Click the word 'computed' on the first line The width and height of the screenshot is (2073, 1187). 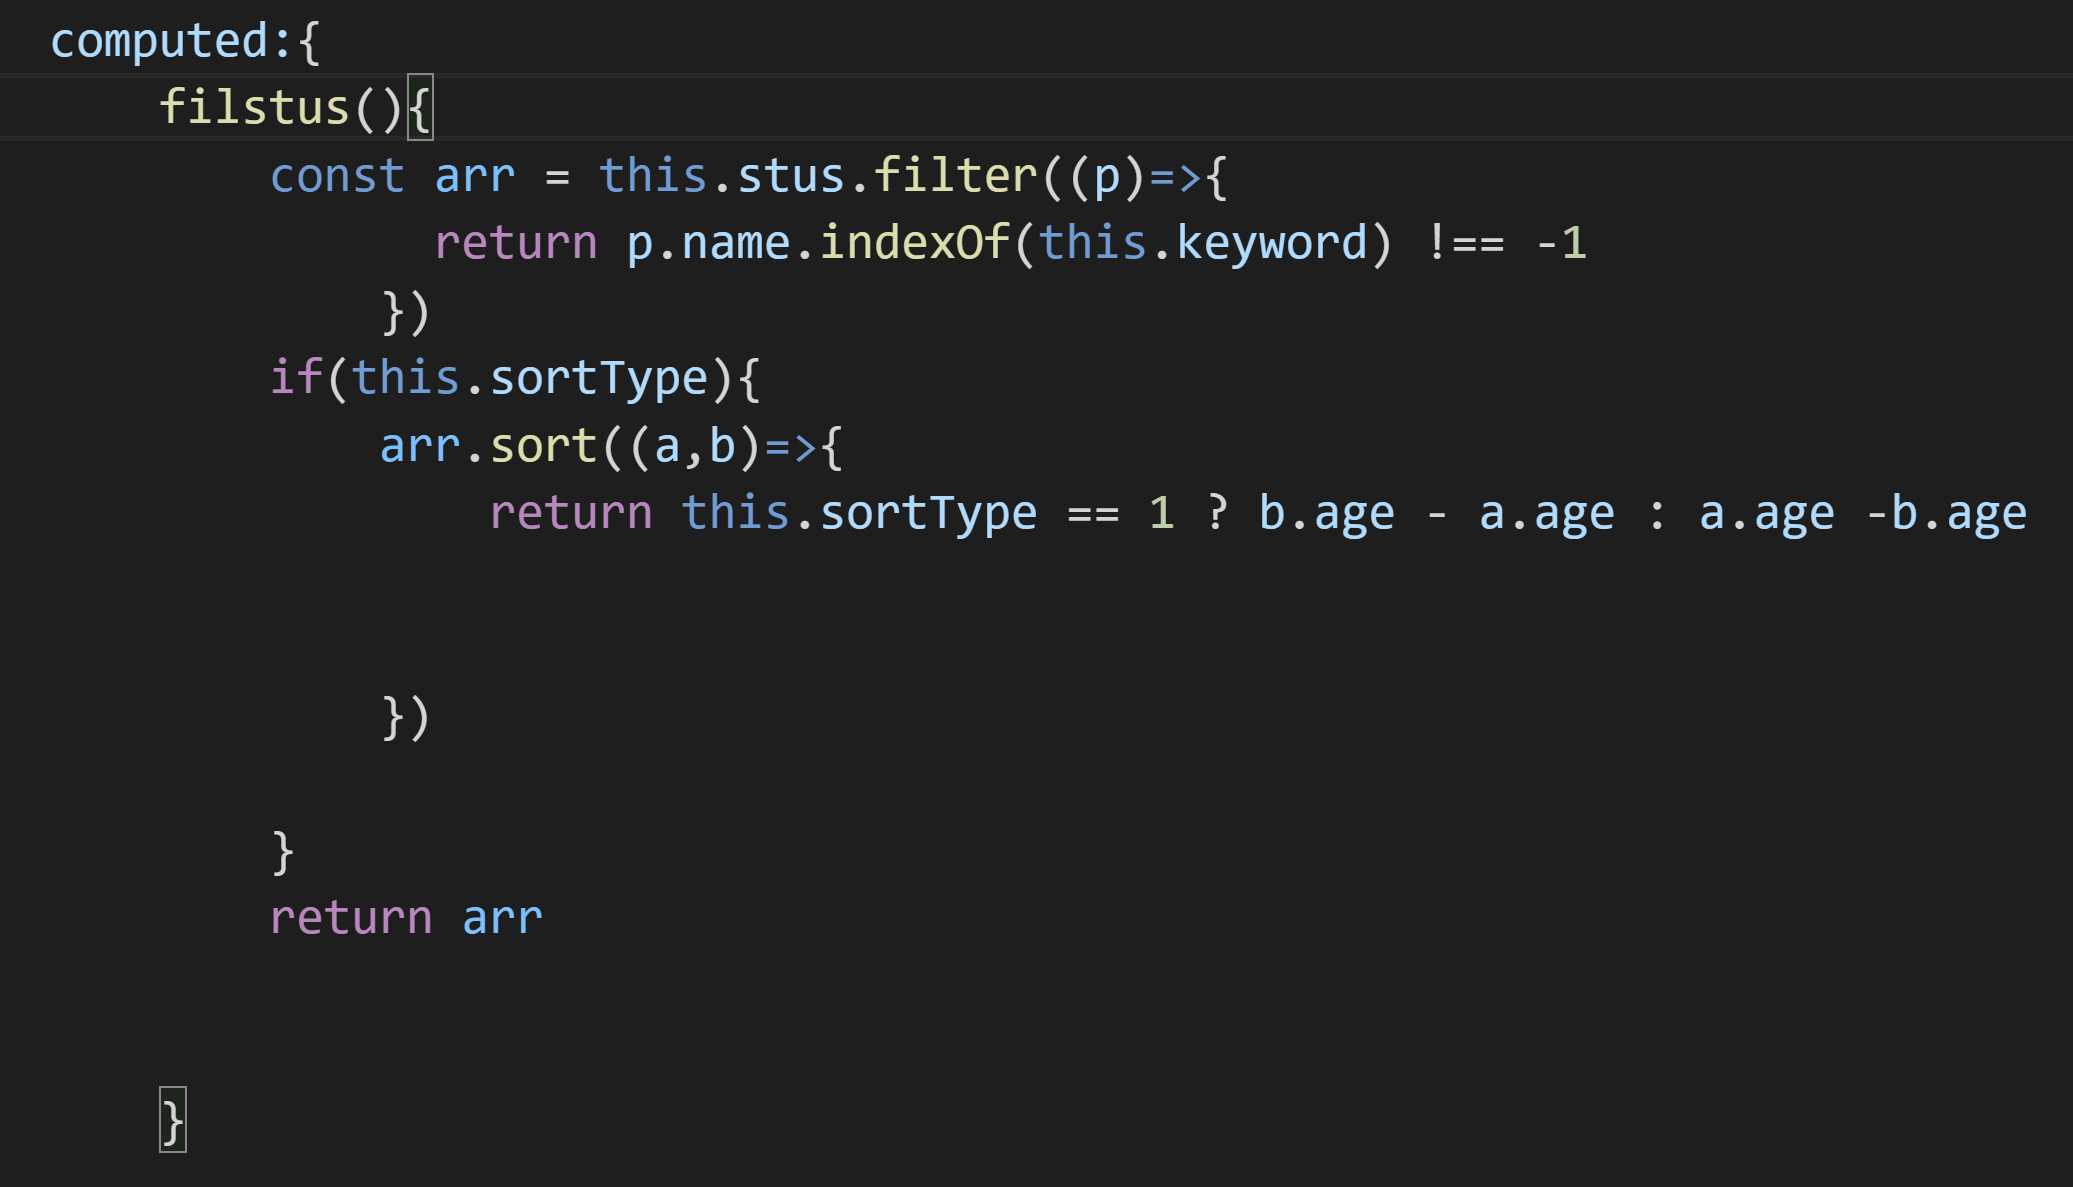[160, 42]
